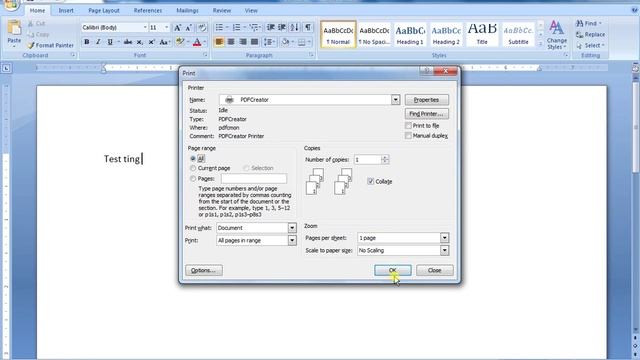This screenshot has height=360, width=640.
Task: Click the Decrease Indent icon
Action: point(270,27)
